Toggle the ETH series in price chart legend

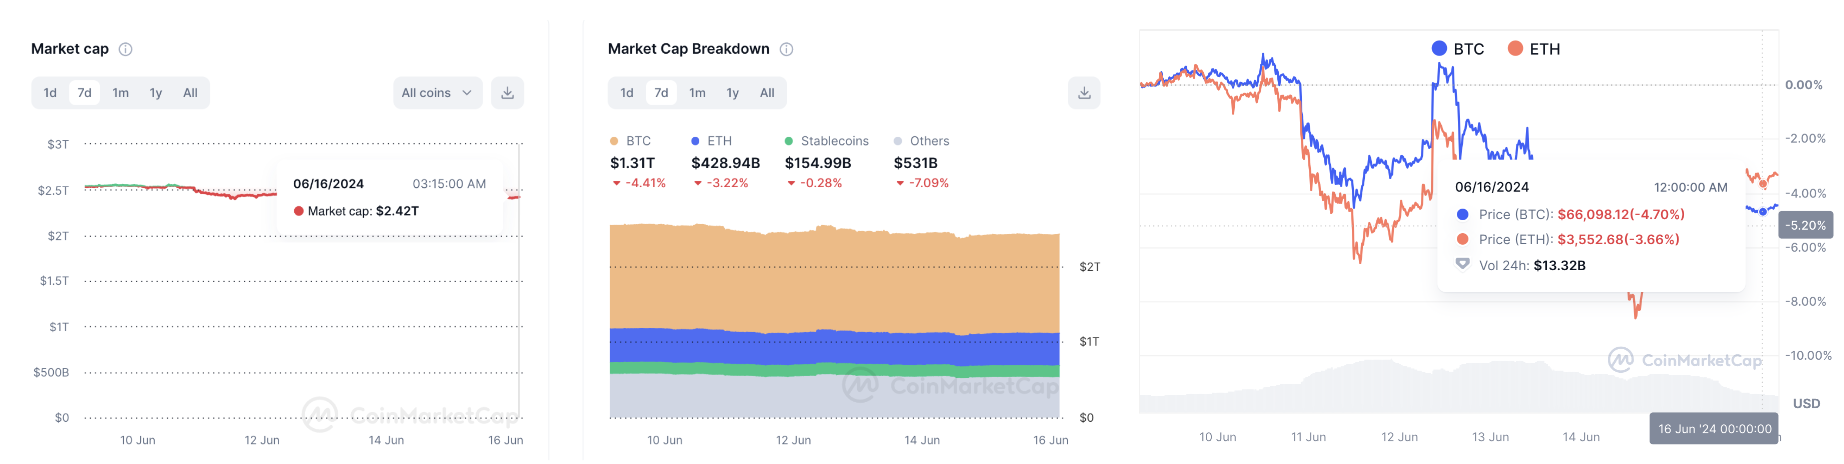click(1534, 49)
